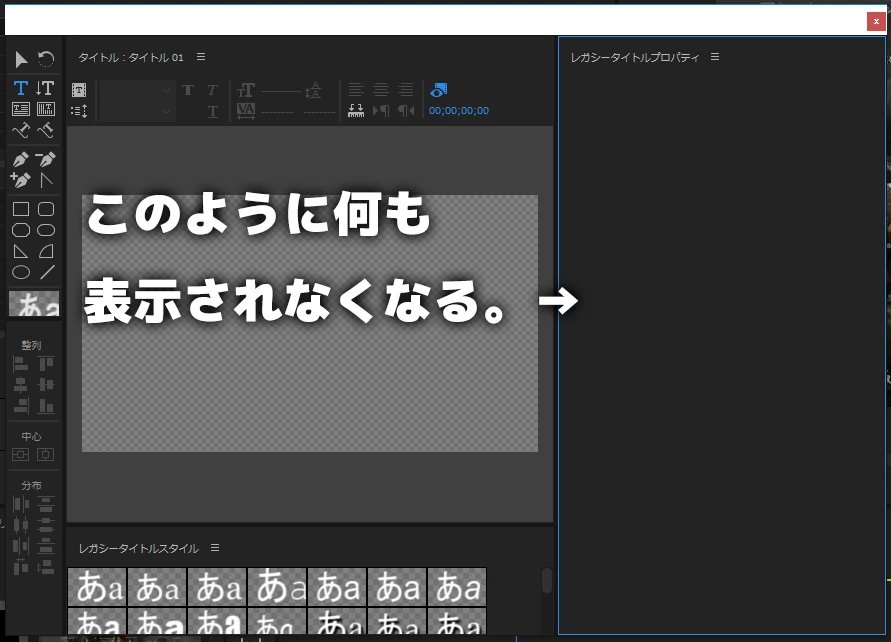
Task: Pick the Rounded Rectangle tool
Action: [x=46, y=230]
